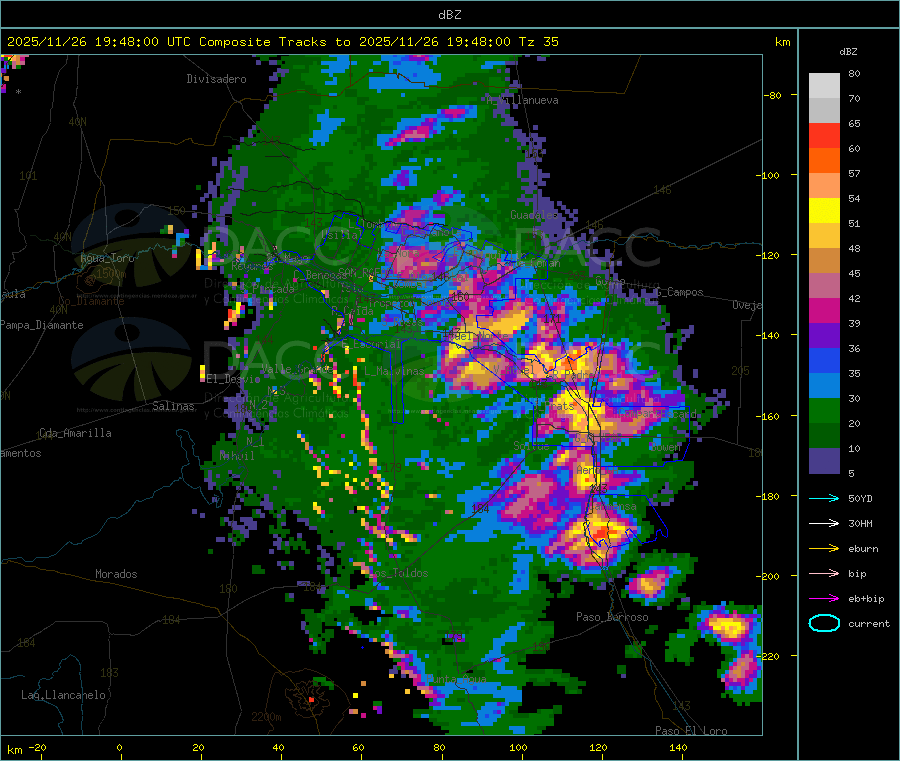Screen dimensions: 900x761
Task: Click the dBZ title at top
Action: tap(449, 15)
